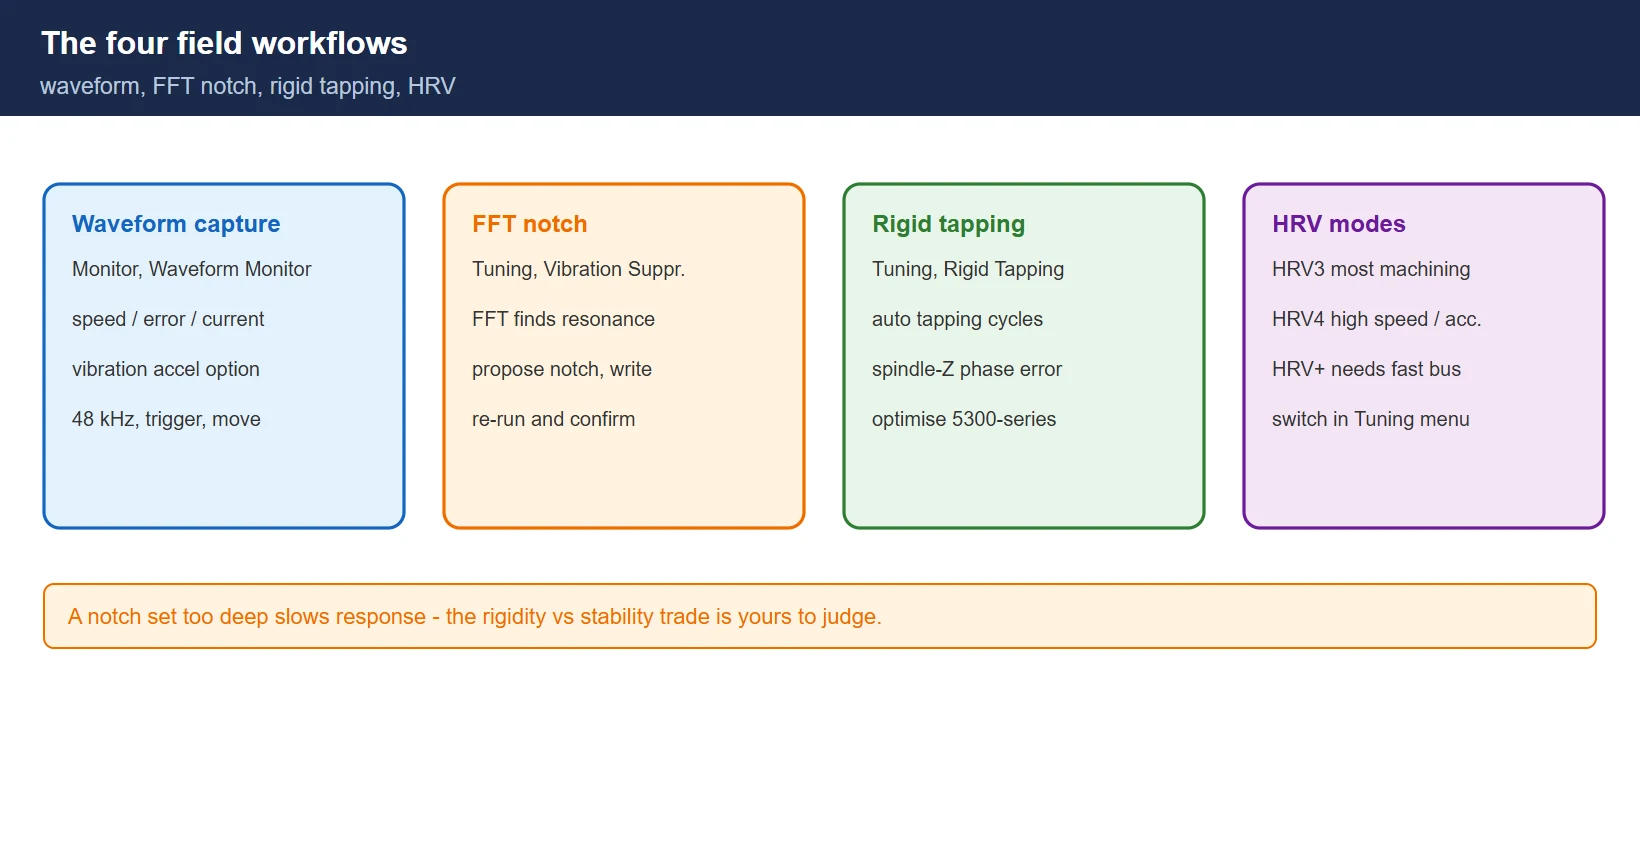Click the "spindle-Z phase error" line

[x=967, y=369]
